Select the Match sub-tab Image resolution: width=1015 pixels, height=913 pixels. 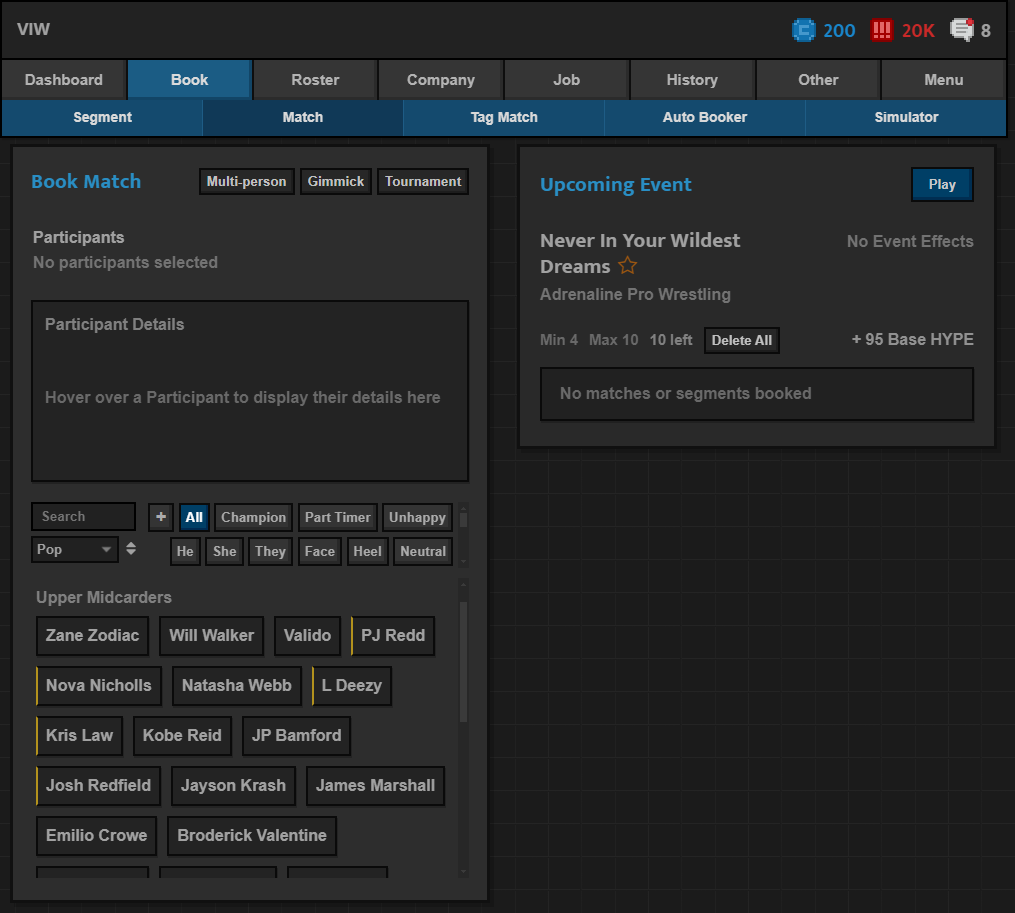tap(303, 117)
